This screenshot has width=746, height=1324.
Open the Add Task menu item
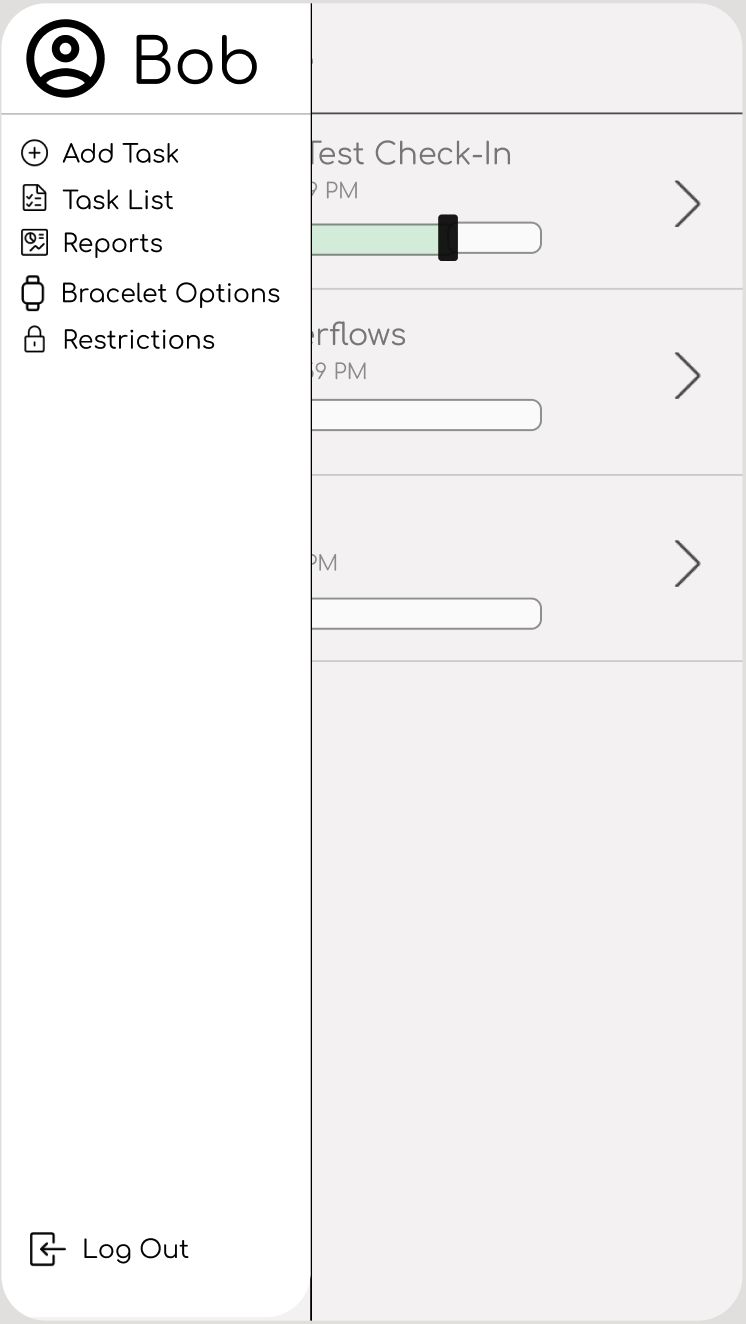120,153
